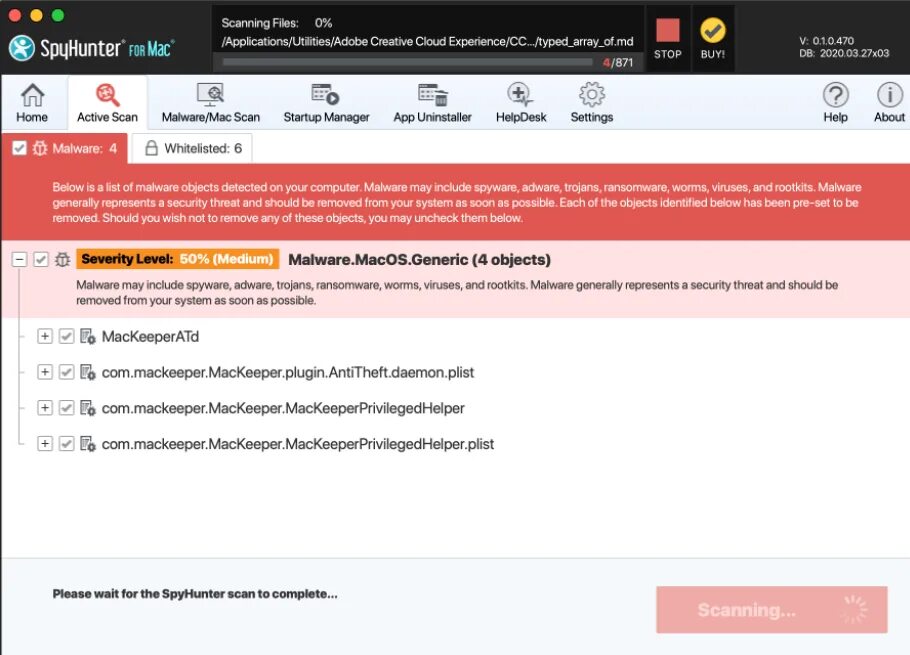The width and height of the screenshot is (910, 655).
Task: Select com.mackeeper.MacKeeper.MacKeeperPrivilegedHelper text
Action: pos(283,408)
